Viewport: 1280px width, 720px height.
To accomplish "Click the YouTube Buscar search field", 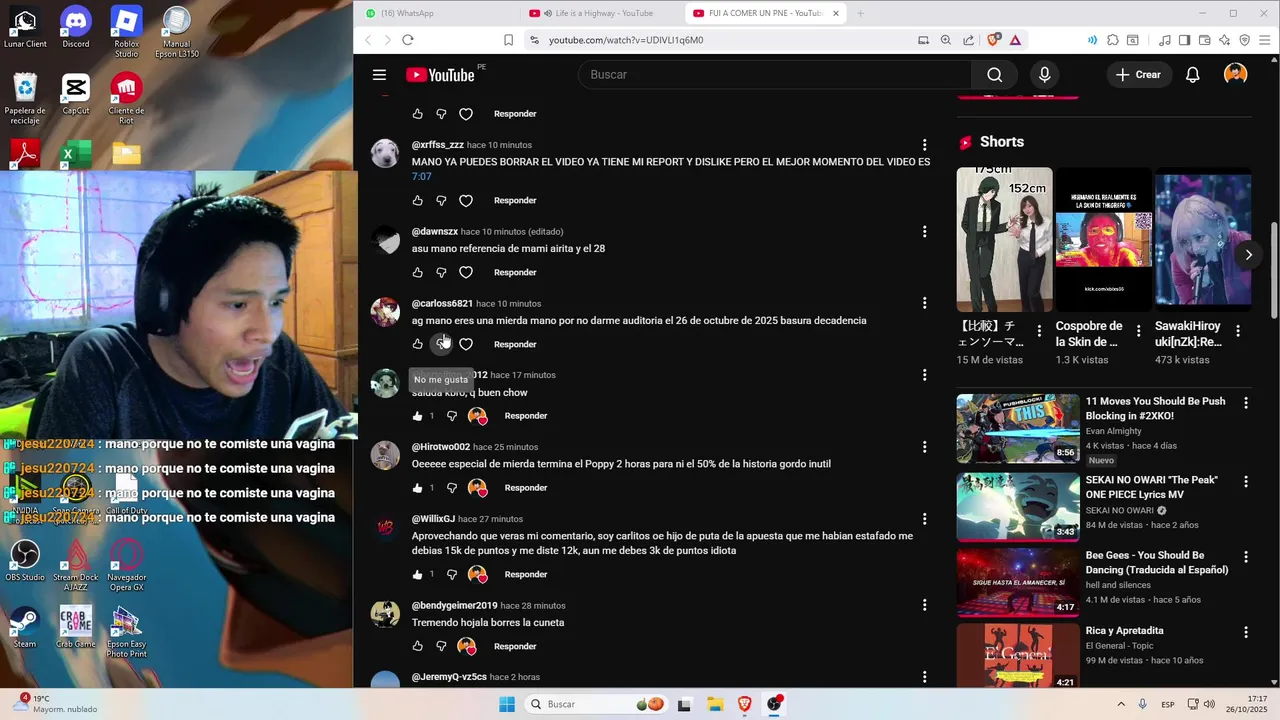I will click(x=775, y=75).
